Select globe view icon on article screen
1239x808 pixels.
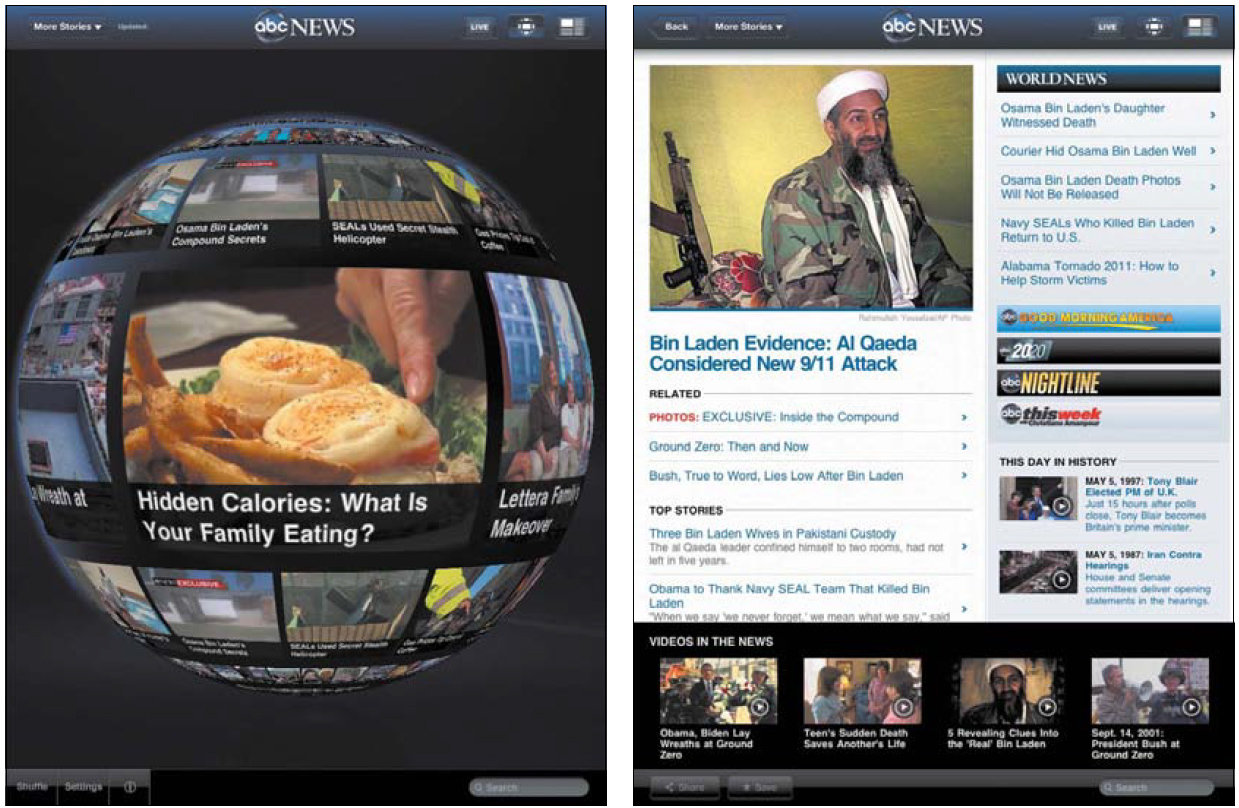(1153, 27)
